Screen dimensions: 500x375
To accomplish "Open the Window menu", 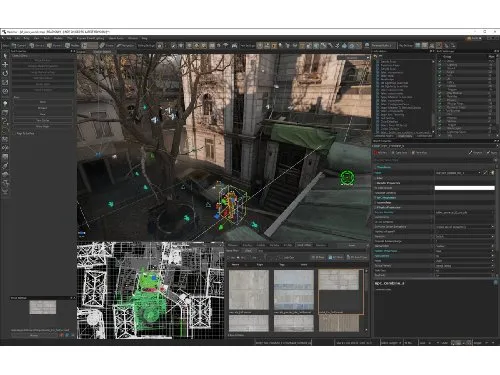I will [133, 38].
